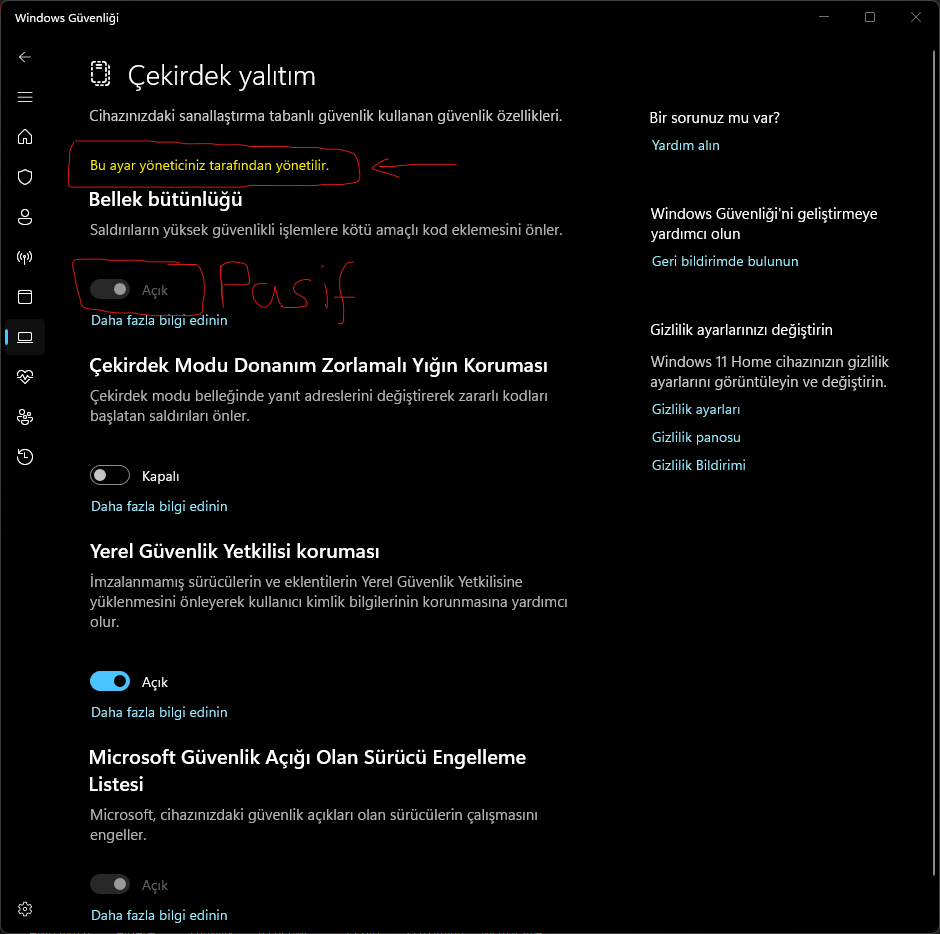Open Family options people icon
Screen dimensions: 940x934
25,417
